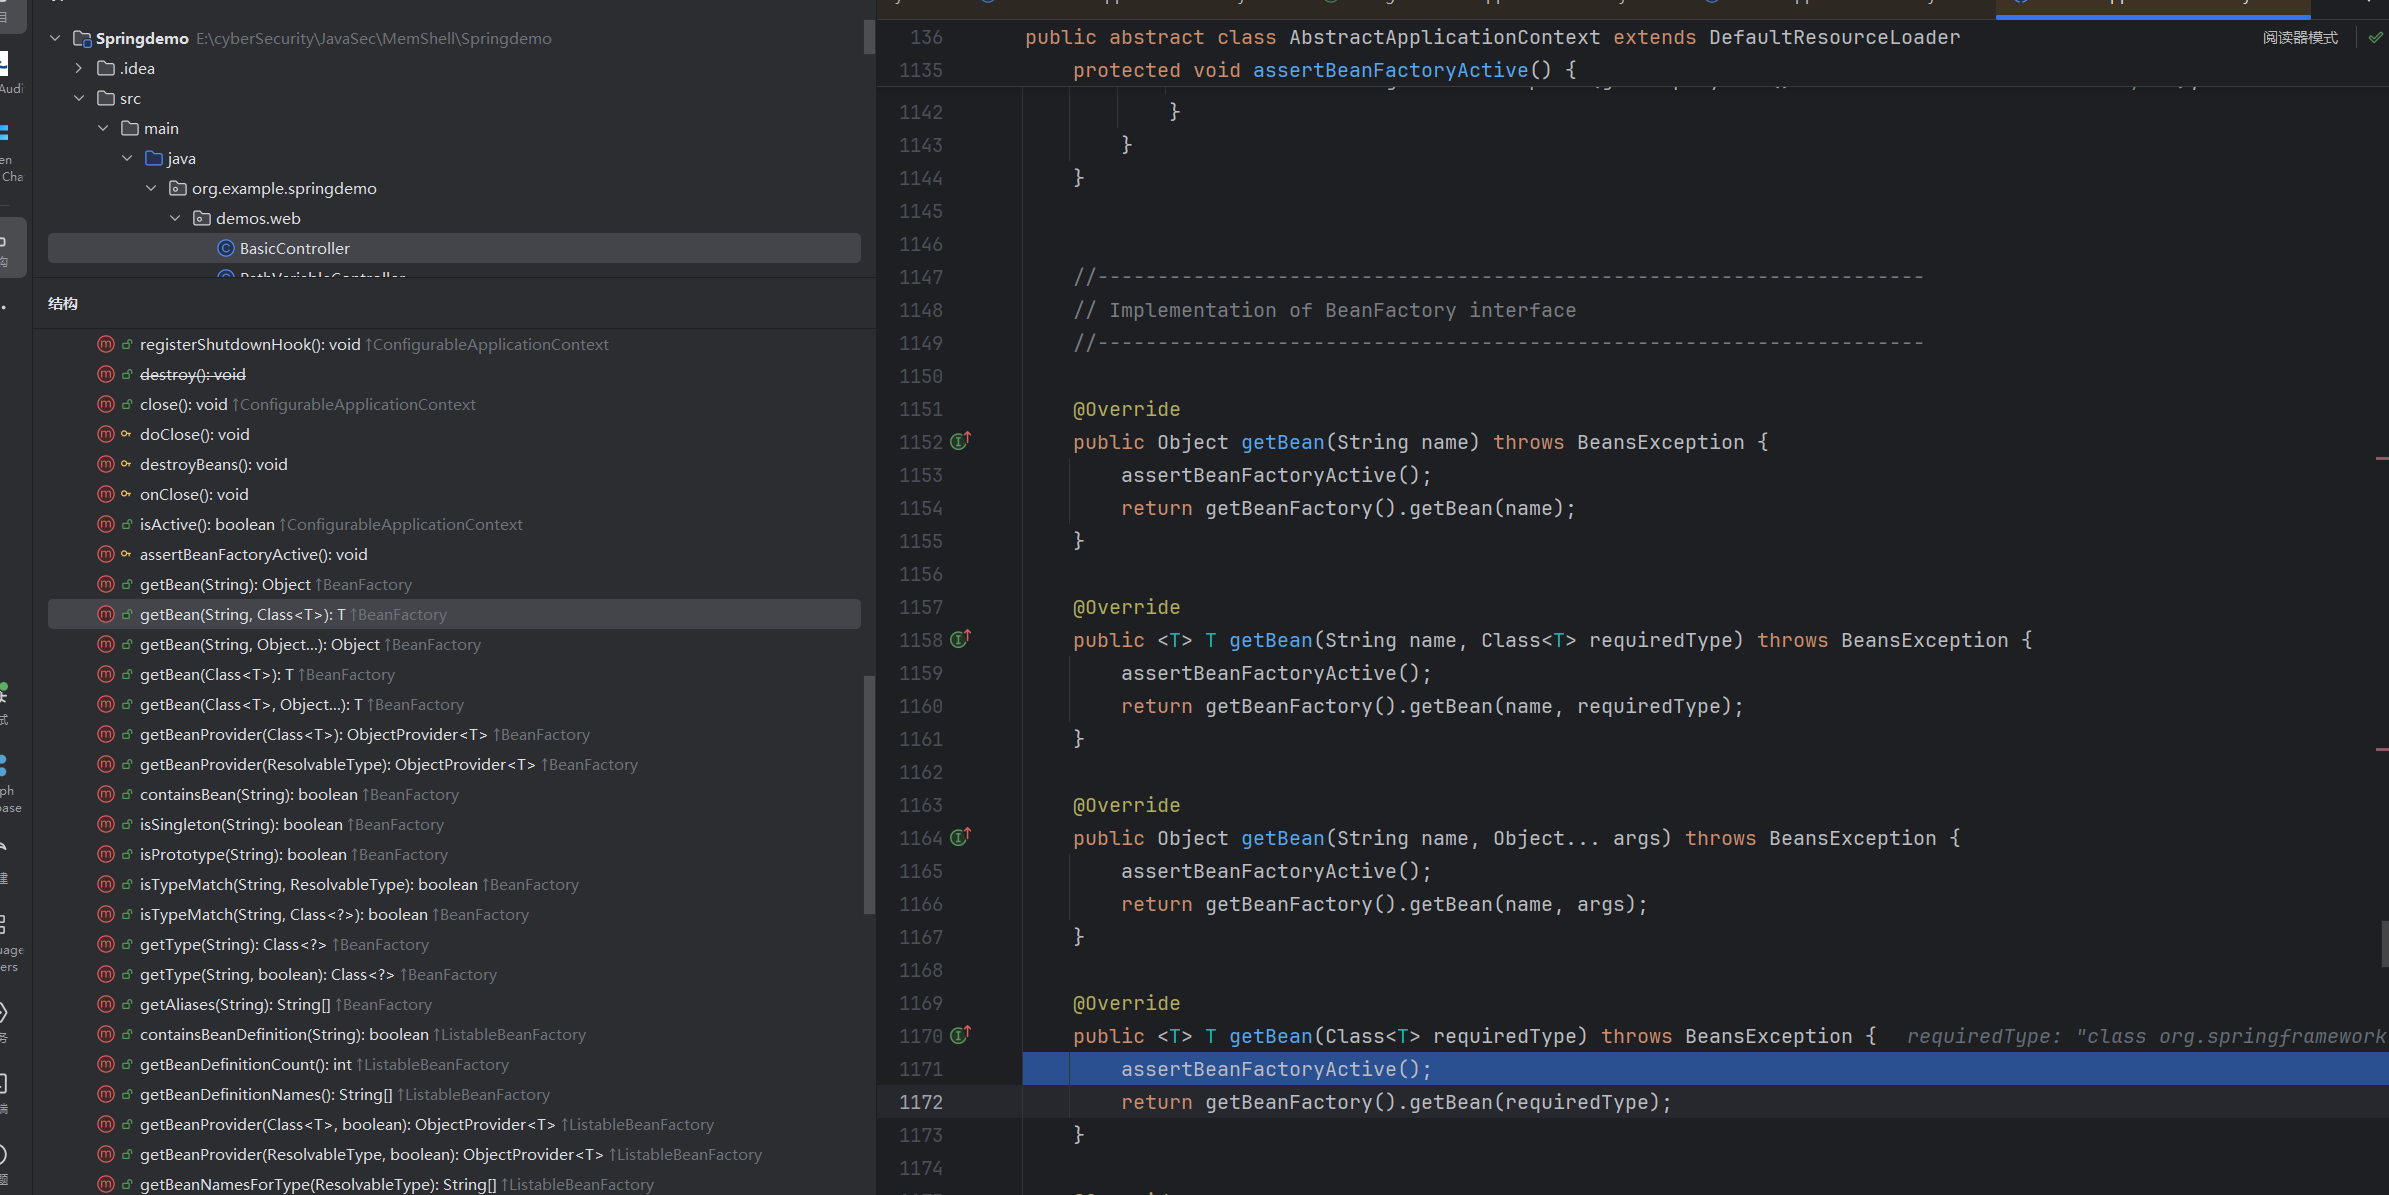Click method icon beside destroyBeans() in Structure
This screenshot has width=2389, height=1195.
pyautogui.click(x=106, y=464)
